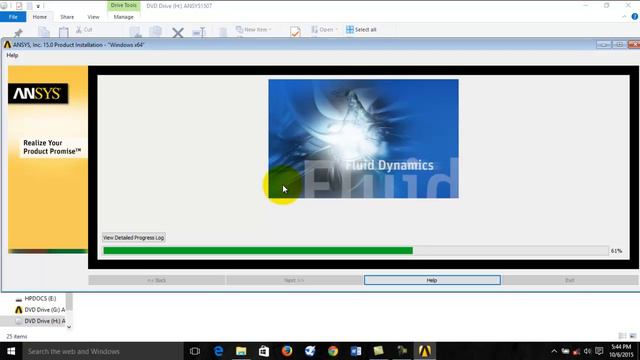This screenshot has height=360, width=640.
Task: Switch to the Share ribbon tab
Action: (x=67, y=17)
